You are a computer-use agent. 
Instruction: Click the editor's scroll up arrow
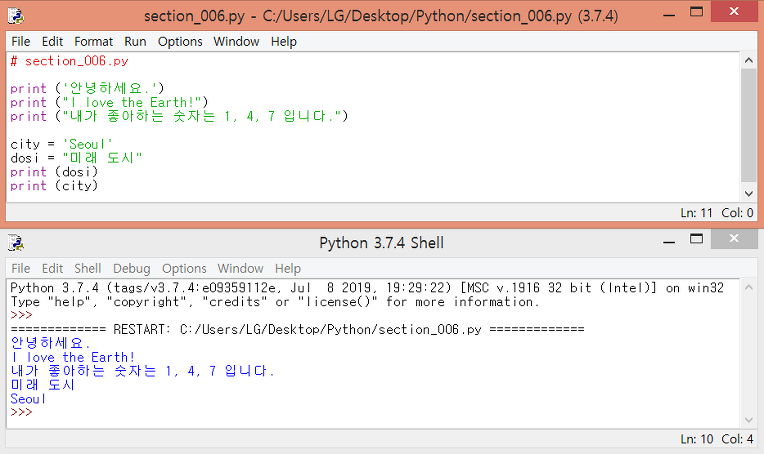click(x=749, y=60)
